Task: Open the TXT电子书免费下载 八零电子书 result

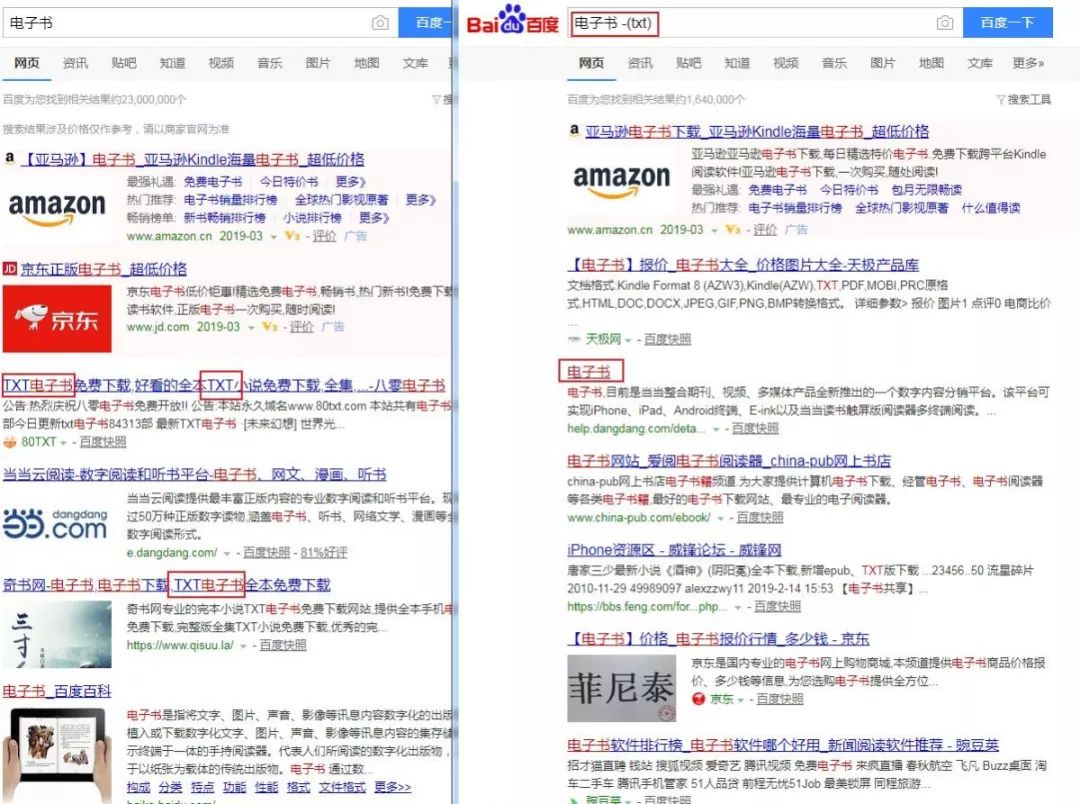Action: [224, 385]
